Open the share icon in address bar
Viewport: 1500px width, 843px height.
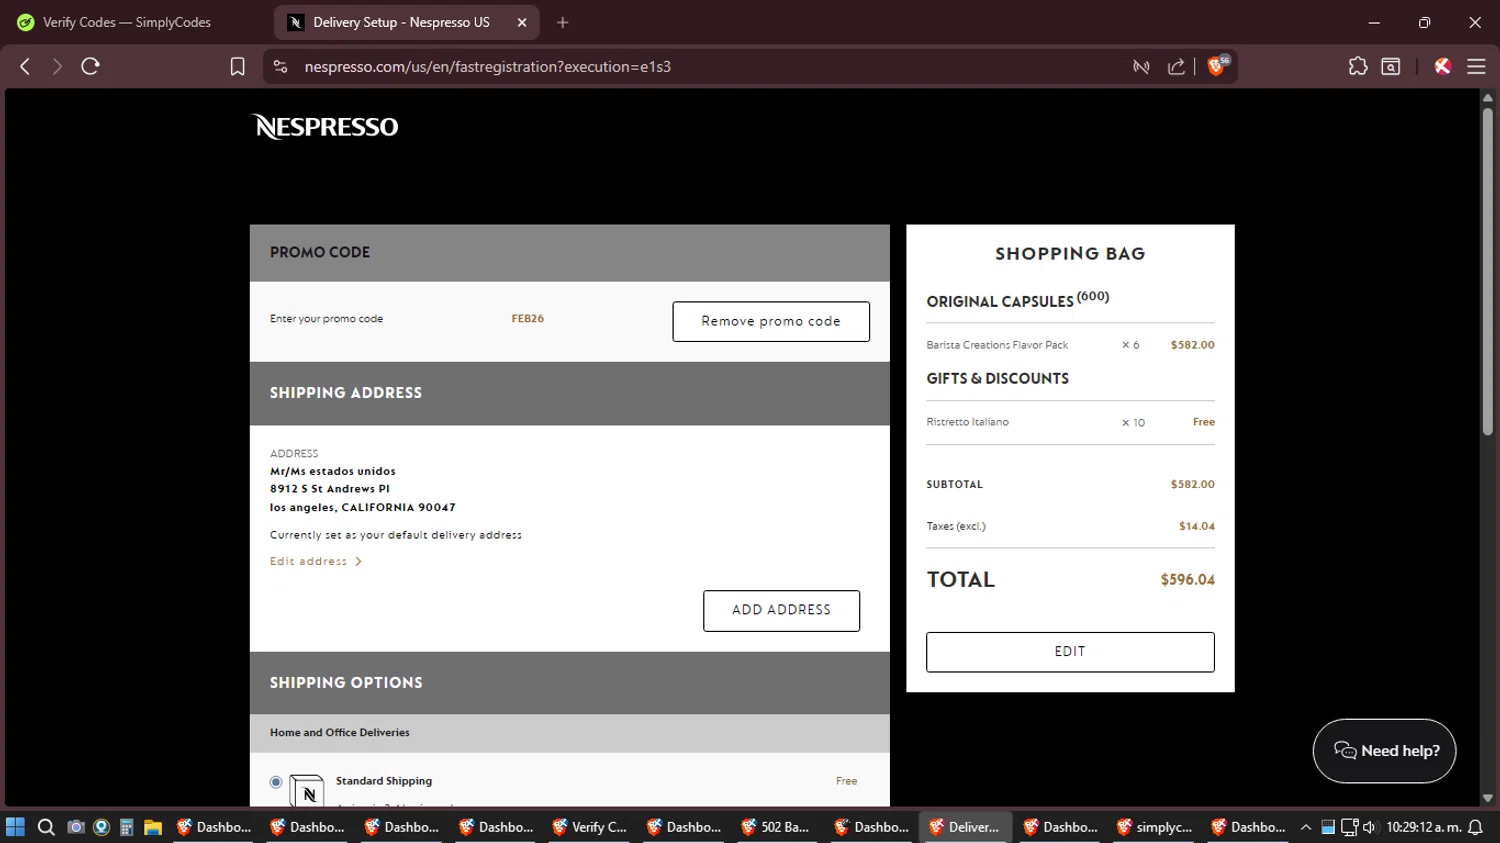click(1176, 66)
